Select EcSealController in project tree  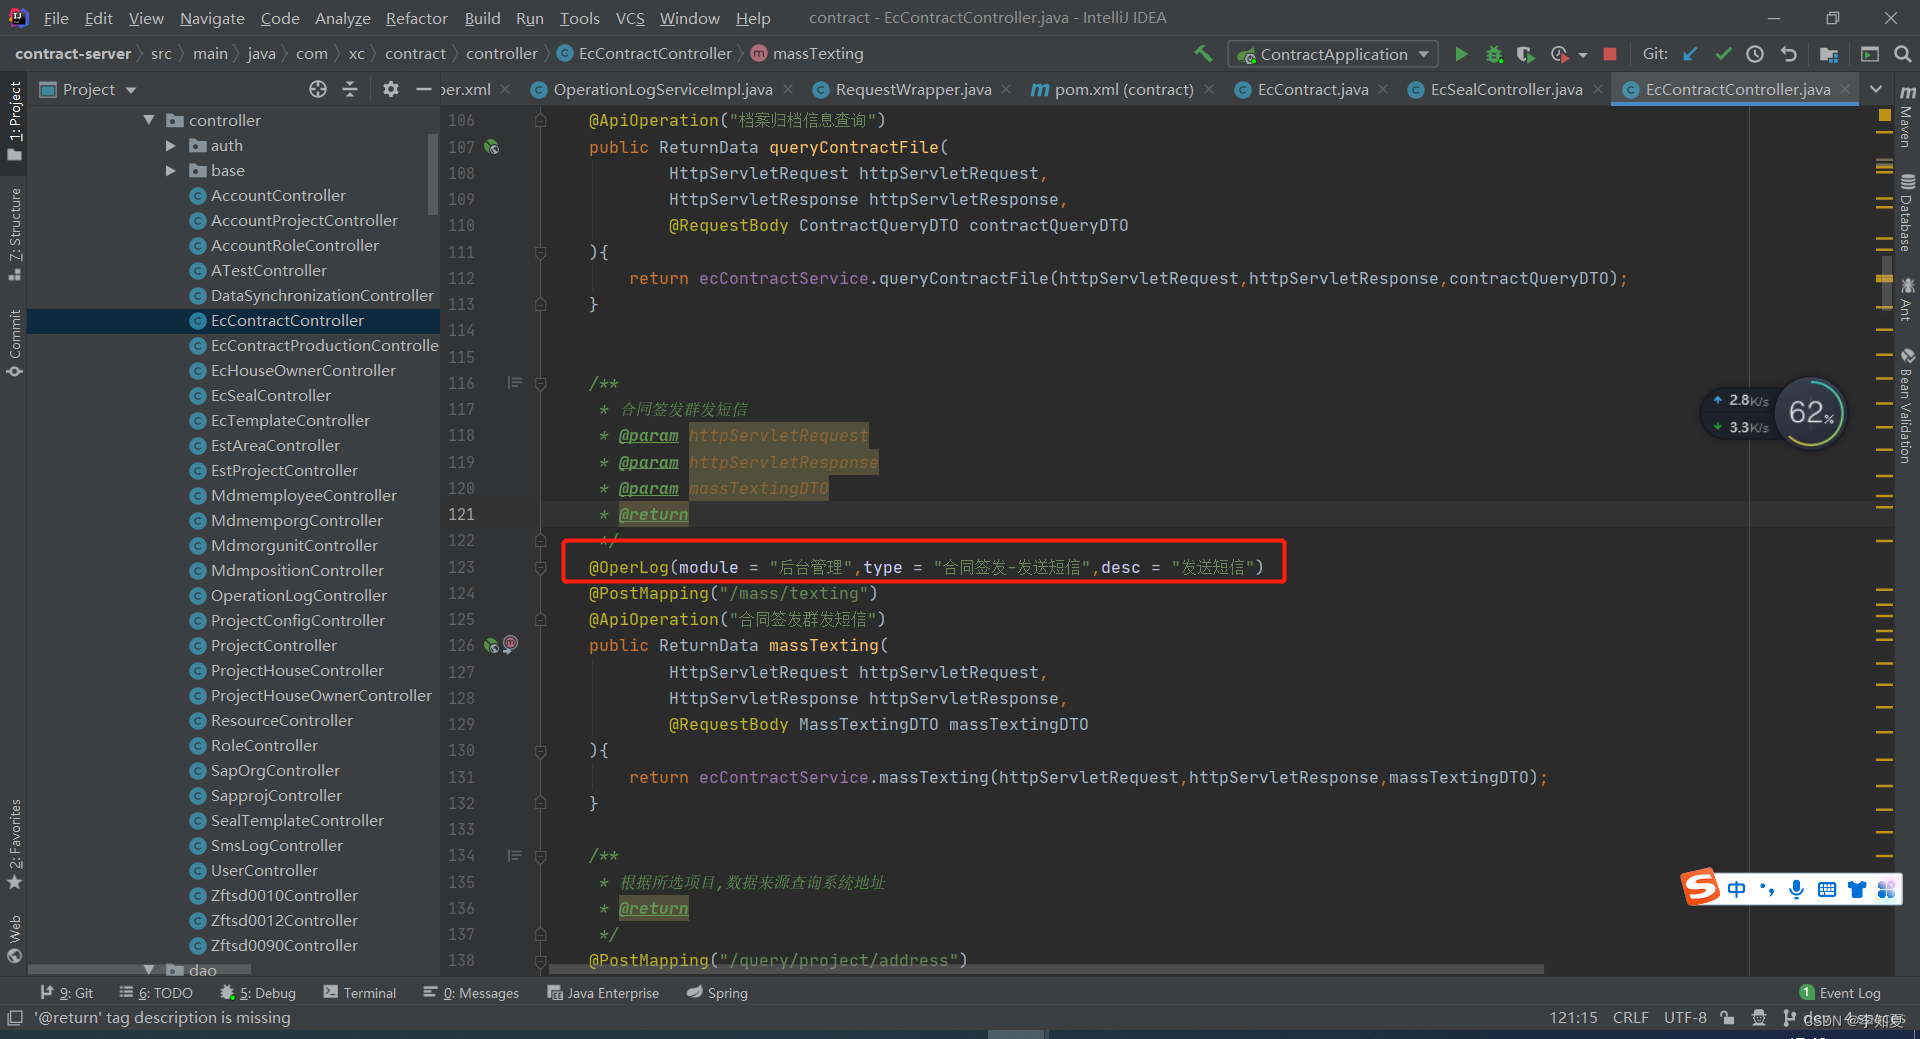pyautogui.click(x=270, y=395)
